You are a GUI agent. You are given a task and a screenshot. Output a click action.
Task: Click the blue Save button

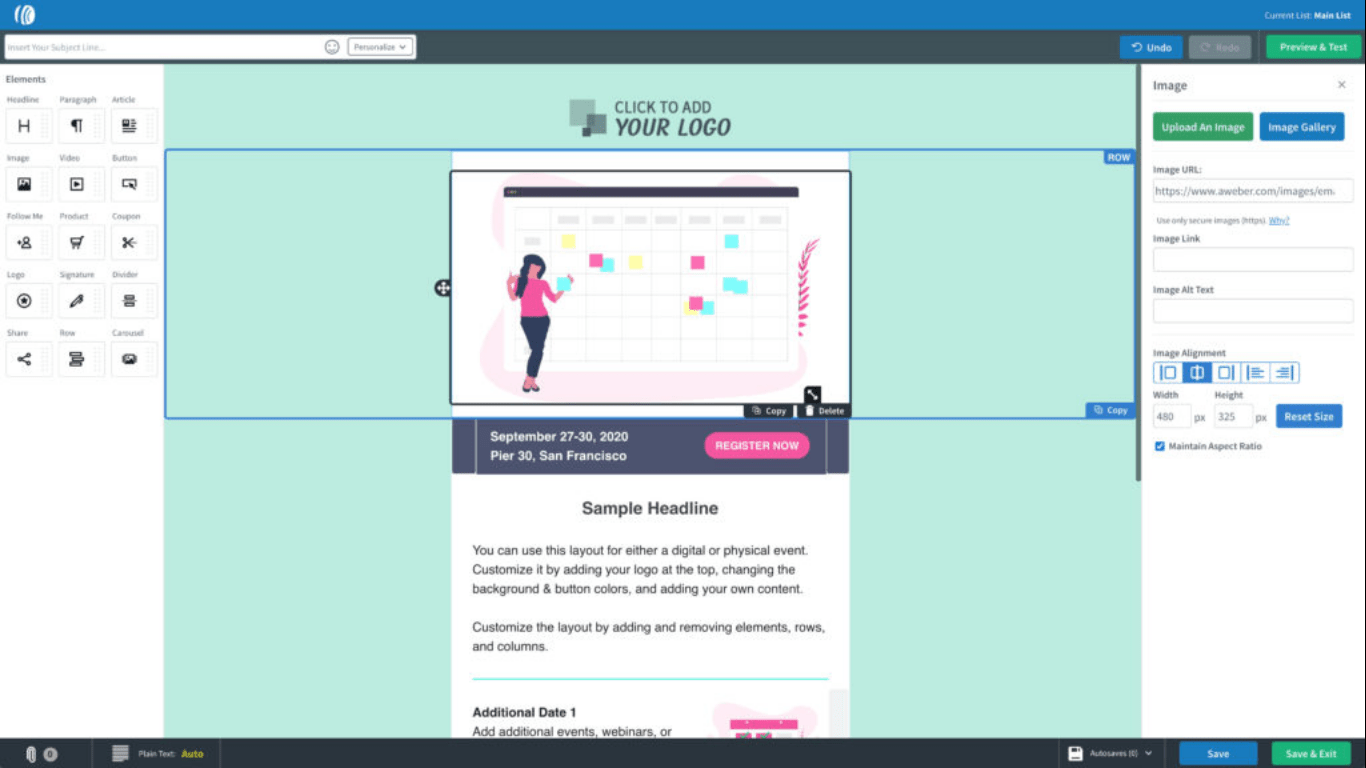point(1218,754)
